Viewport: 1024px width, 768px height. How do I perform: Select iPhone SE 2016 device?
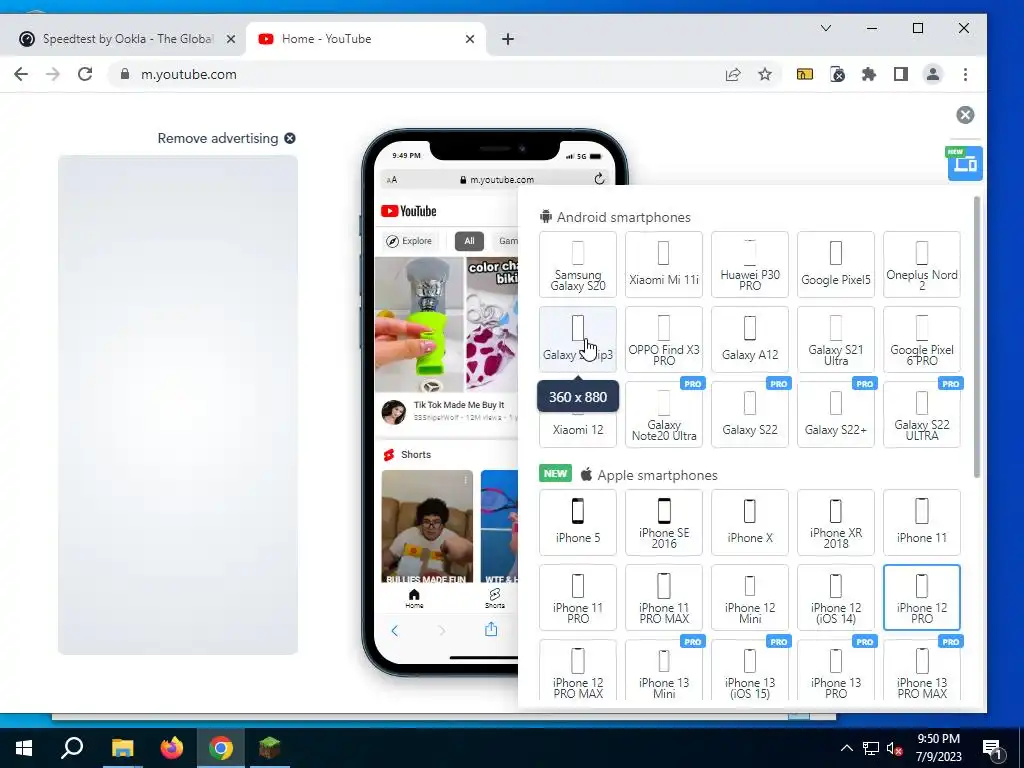[x=664, y=522]
